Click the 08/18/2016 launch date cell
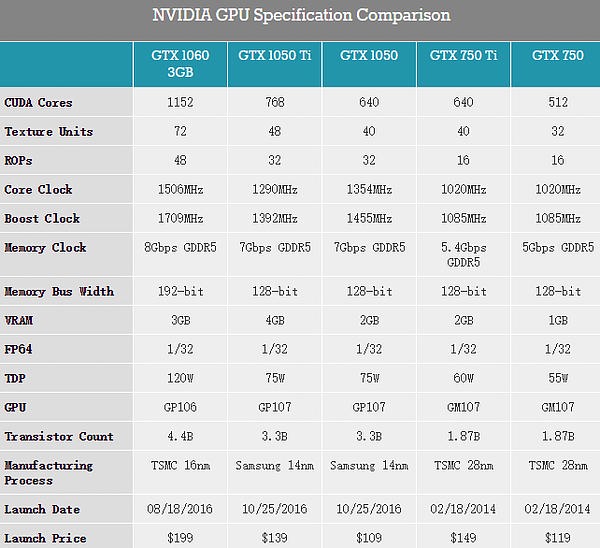This screenshot has width=600, height=548. point(180,509)
